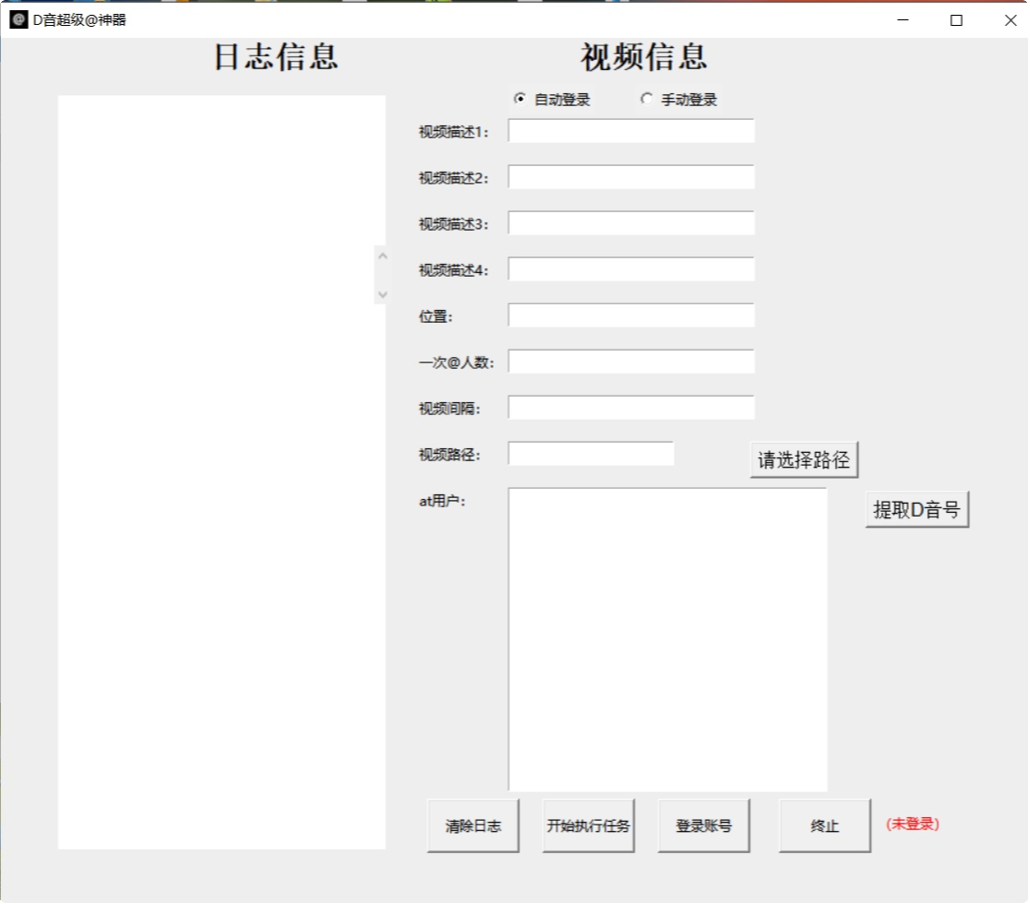Click the D音超级@神器 title bar app icon
This screenshot has width=1030, height=904.
tap(18, 20)
